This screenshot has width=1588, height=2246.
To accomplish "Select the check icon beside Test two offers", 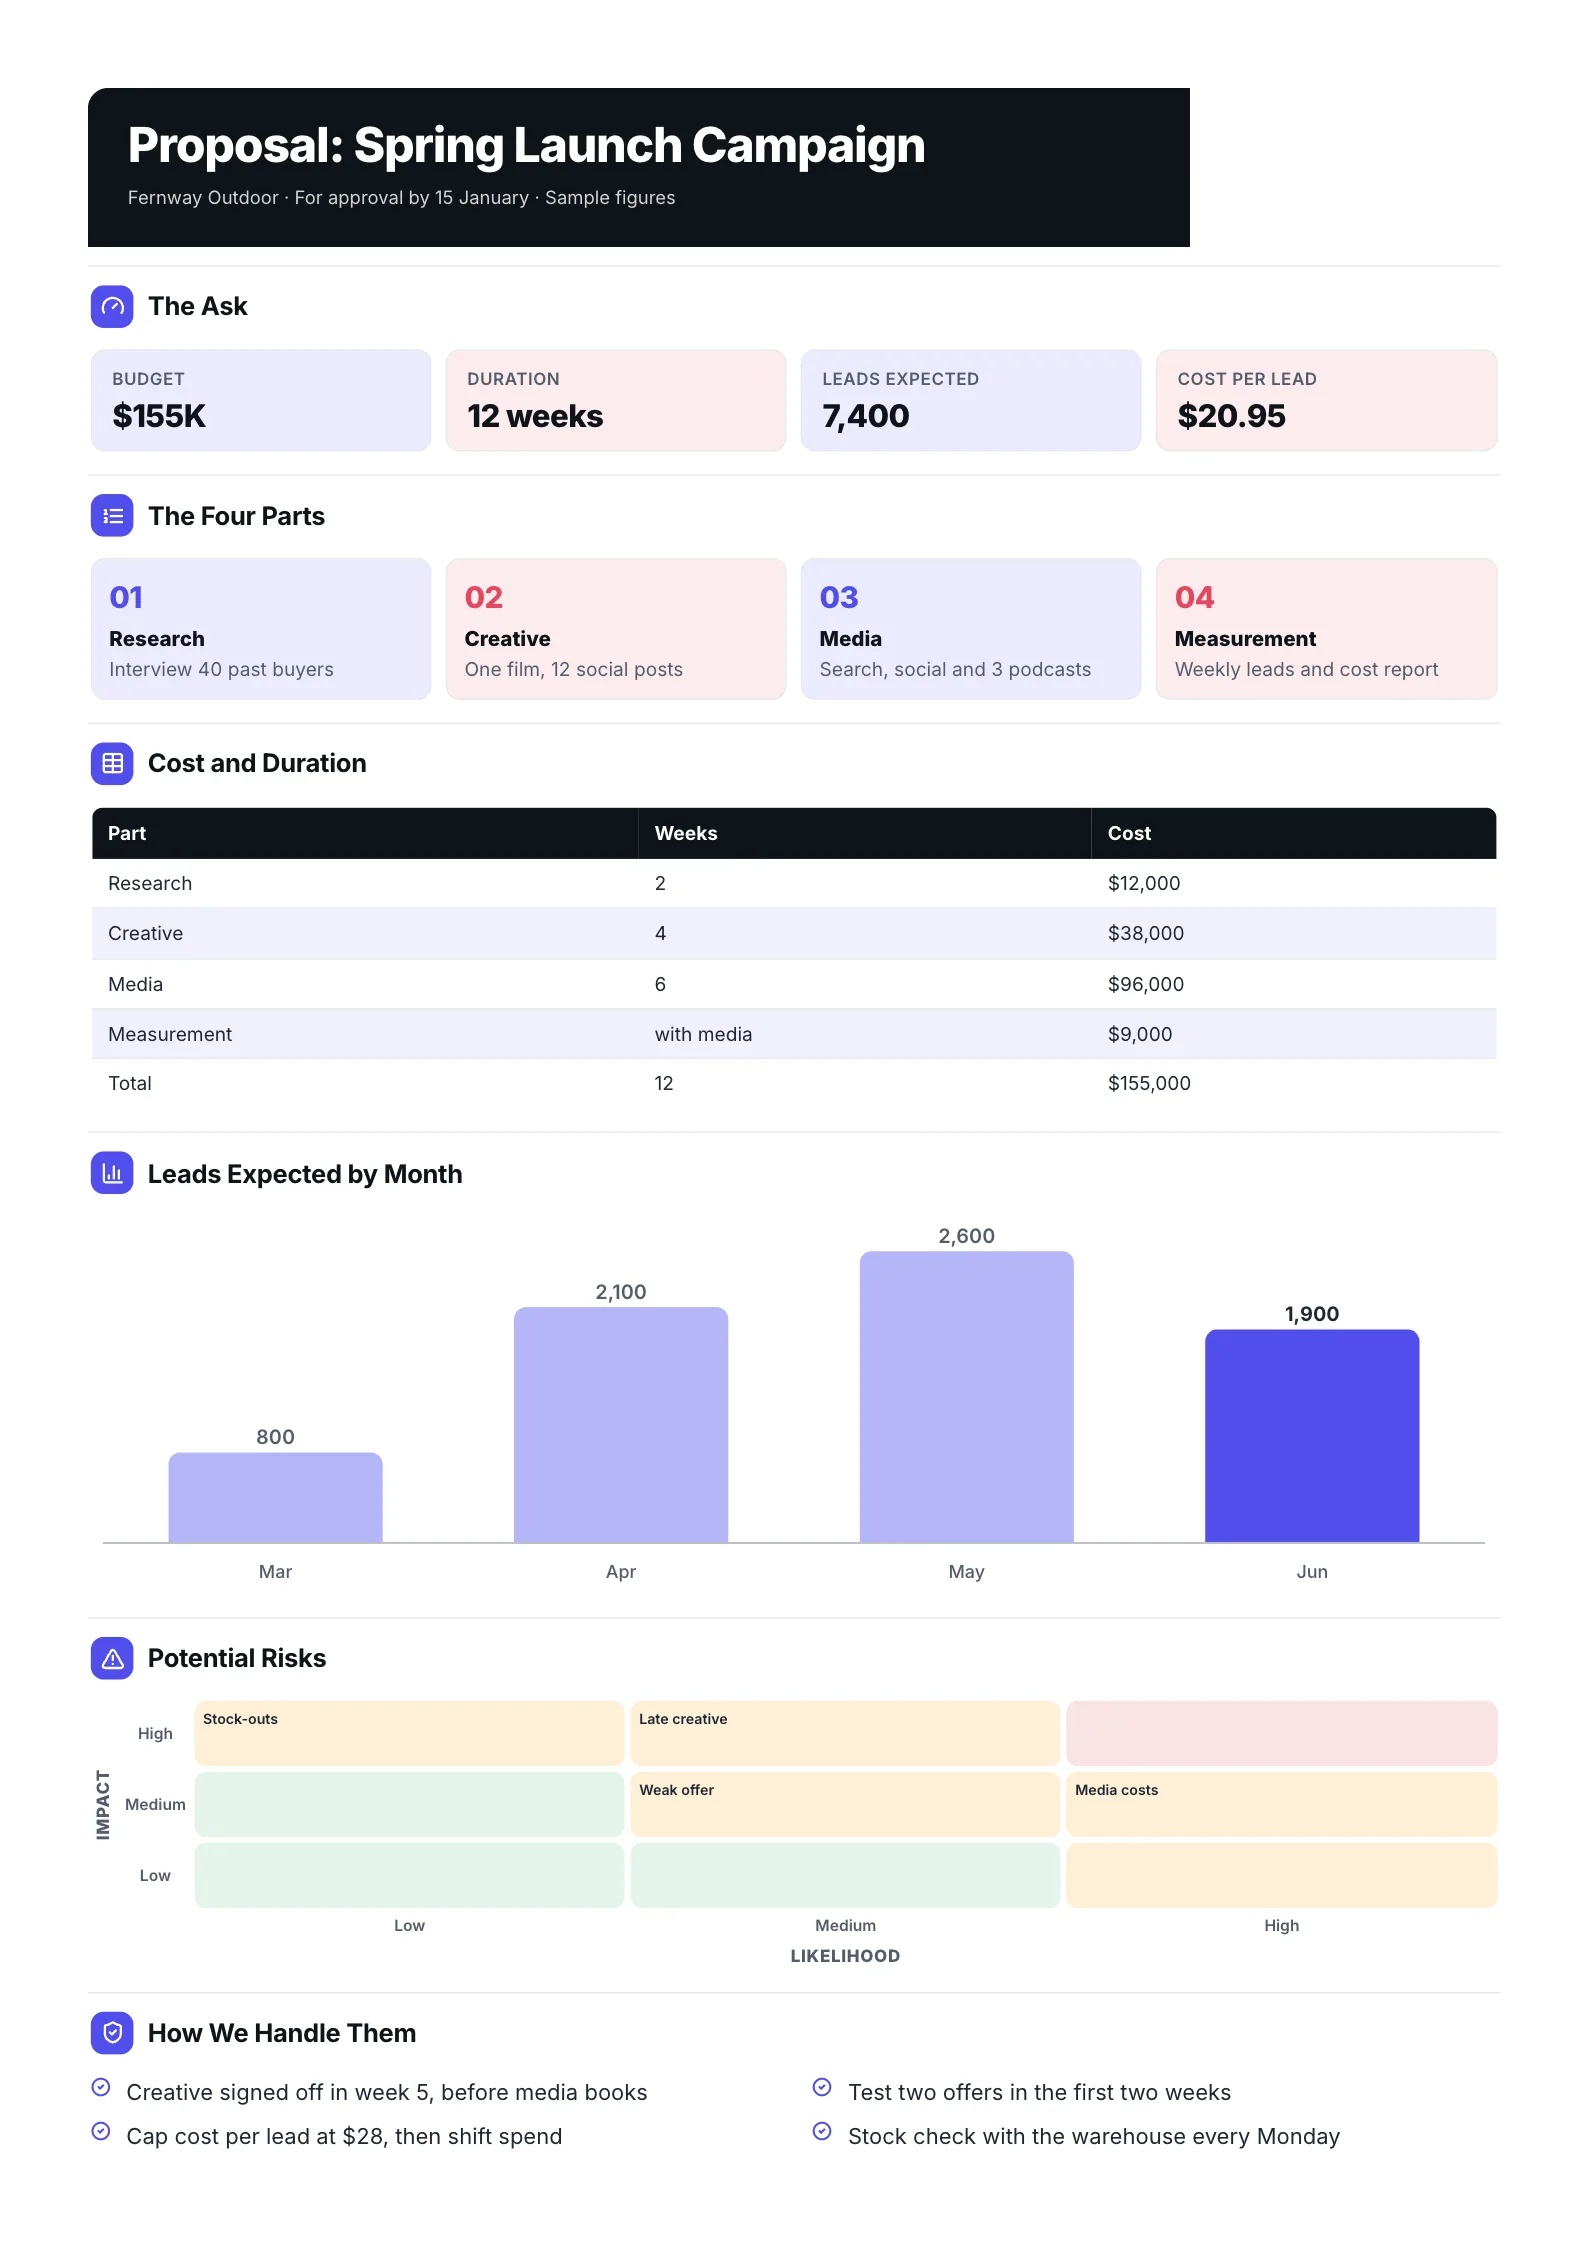I will [x=822, y=2087].
